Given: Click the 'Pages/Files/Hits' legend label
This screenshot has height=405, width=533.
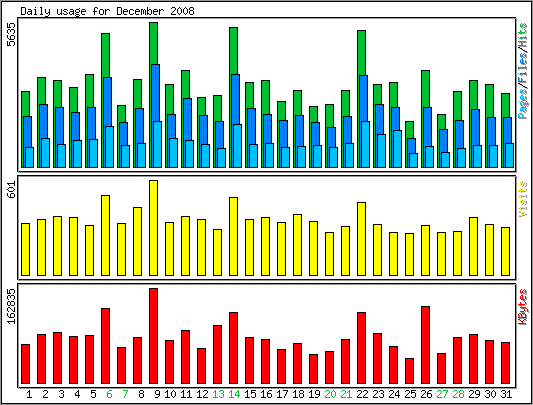Looking at the screenshot, I should pyautogui.click(x=523, y=71).
